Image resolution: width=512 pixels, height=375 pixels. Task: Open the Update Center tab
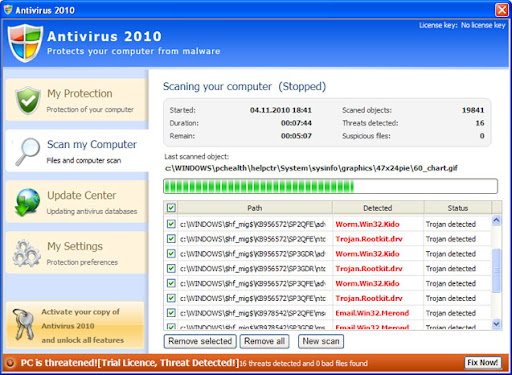click(77, 202)
